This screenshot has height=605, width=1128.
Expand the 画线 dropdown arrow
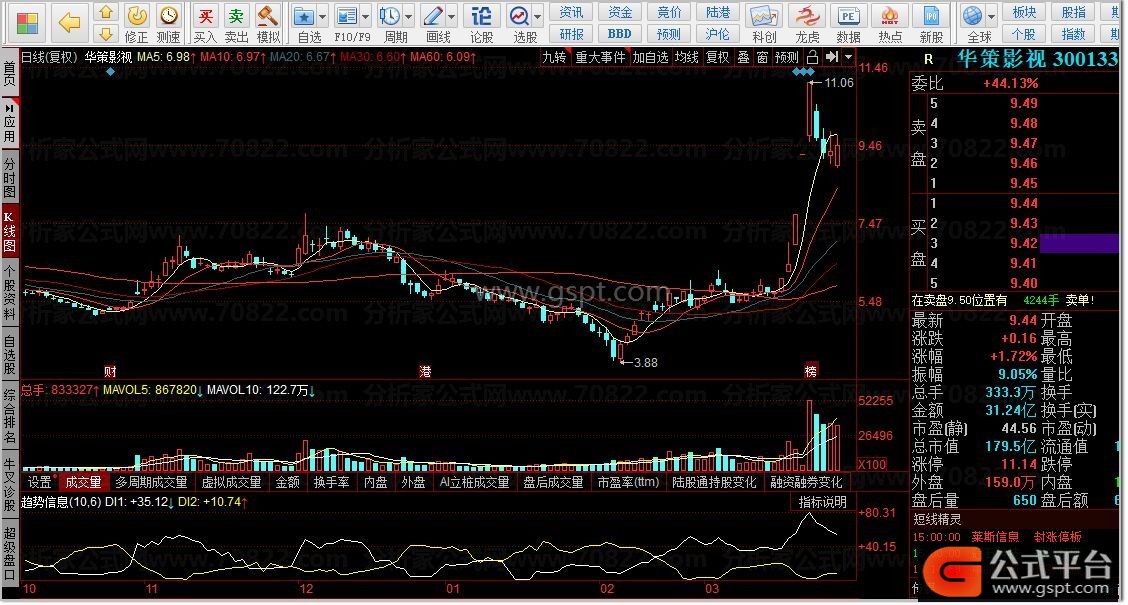[x=452, y=16]
